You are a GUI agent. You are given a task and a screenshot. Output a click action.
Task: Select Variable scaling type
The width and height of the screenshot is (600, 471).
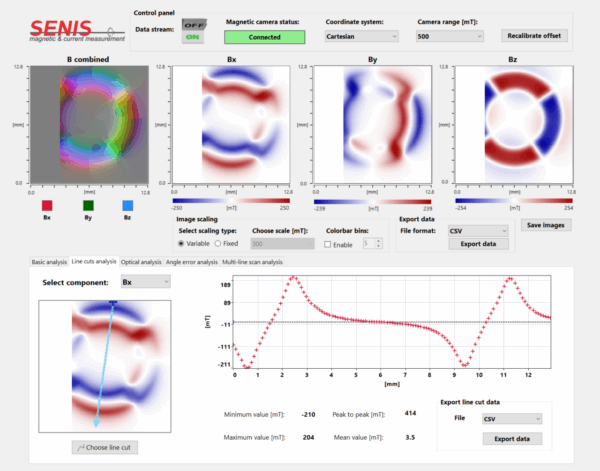coord(182,243)
